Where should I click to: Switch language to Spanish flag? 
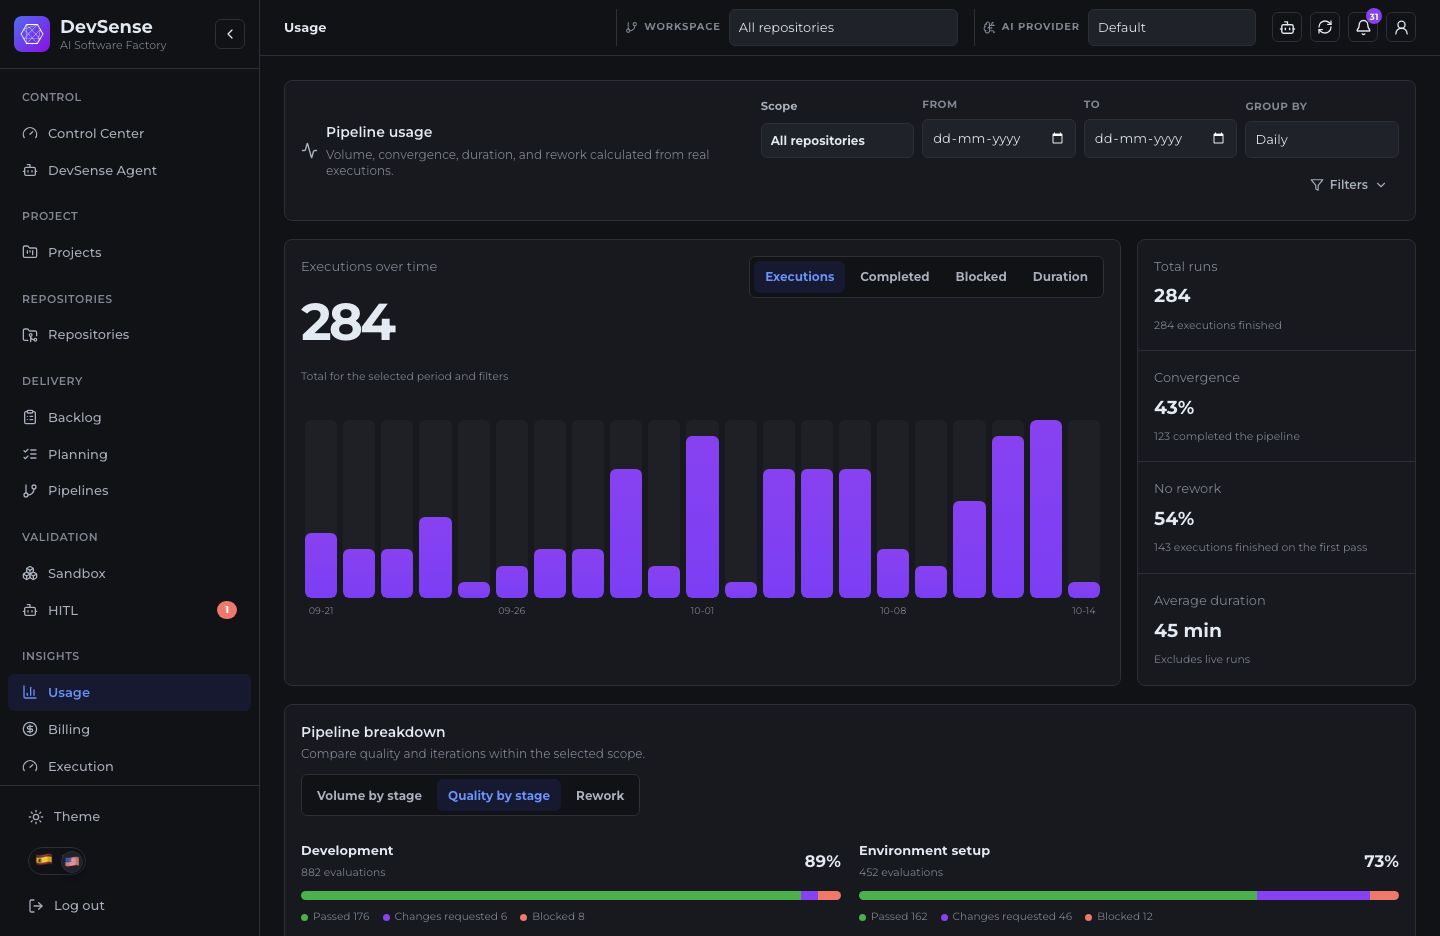click(x=44, y=860)
